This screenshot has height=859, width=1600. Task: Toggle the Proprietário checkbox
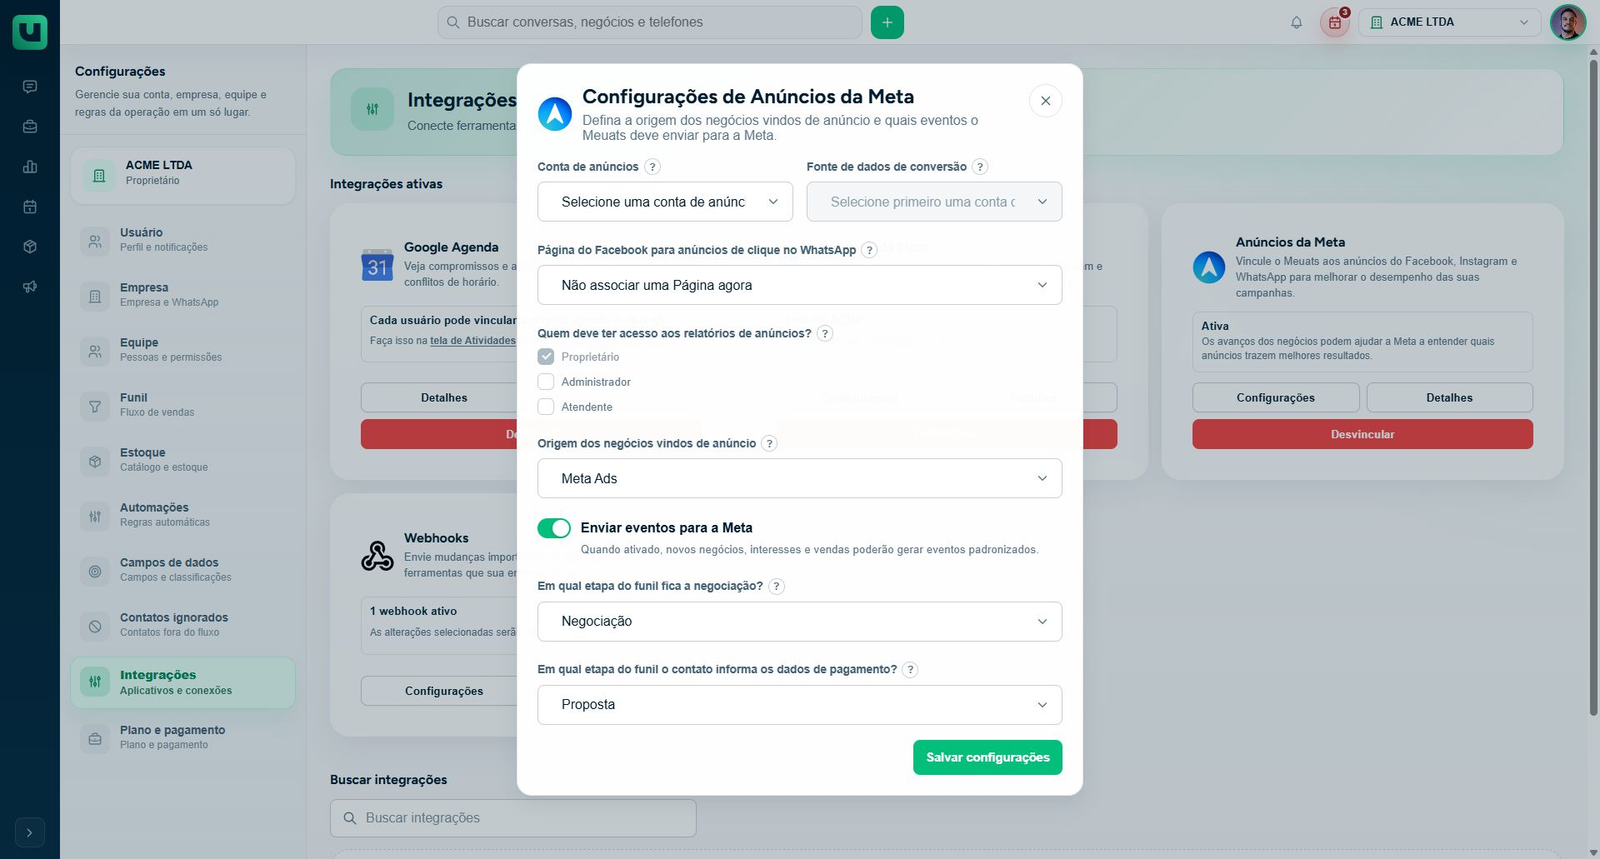(546, 357)
